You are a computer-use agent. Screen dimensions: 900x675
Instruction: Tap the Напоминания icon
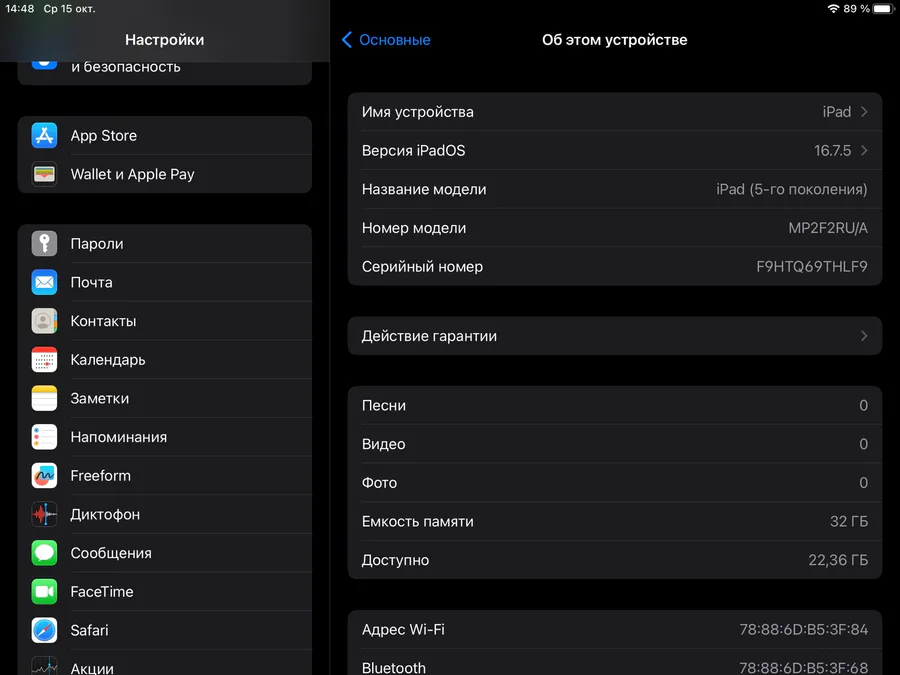click(44, 437)
